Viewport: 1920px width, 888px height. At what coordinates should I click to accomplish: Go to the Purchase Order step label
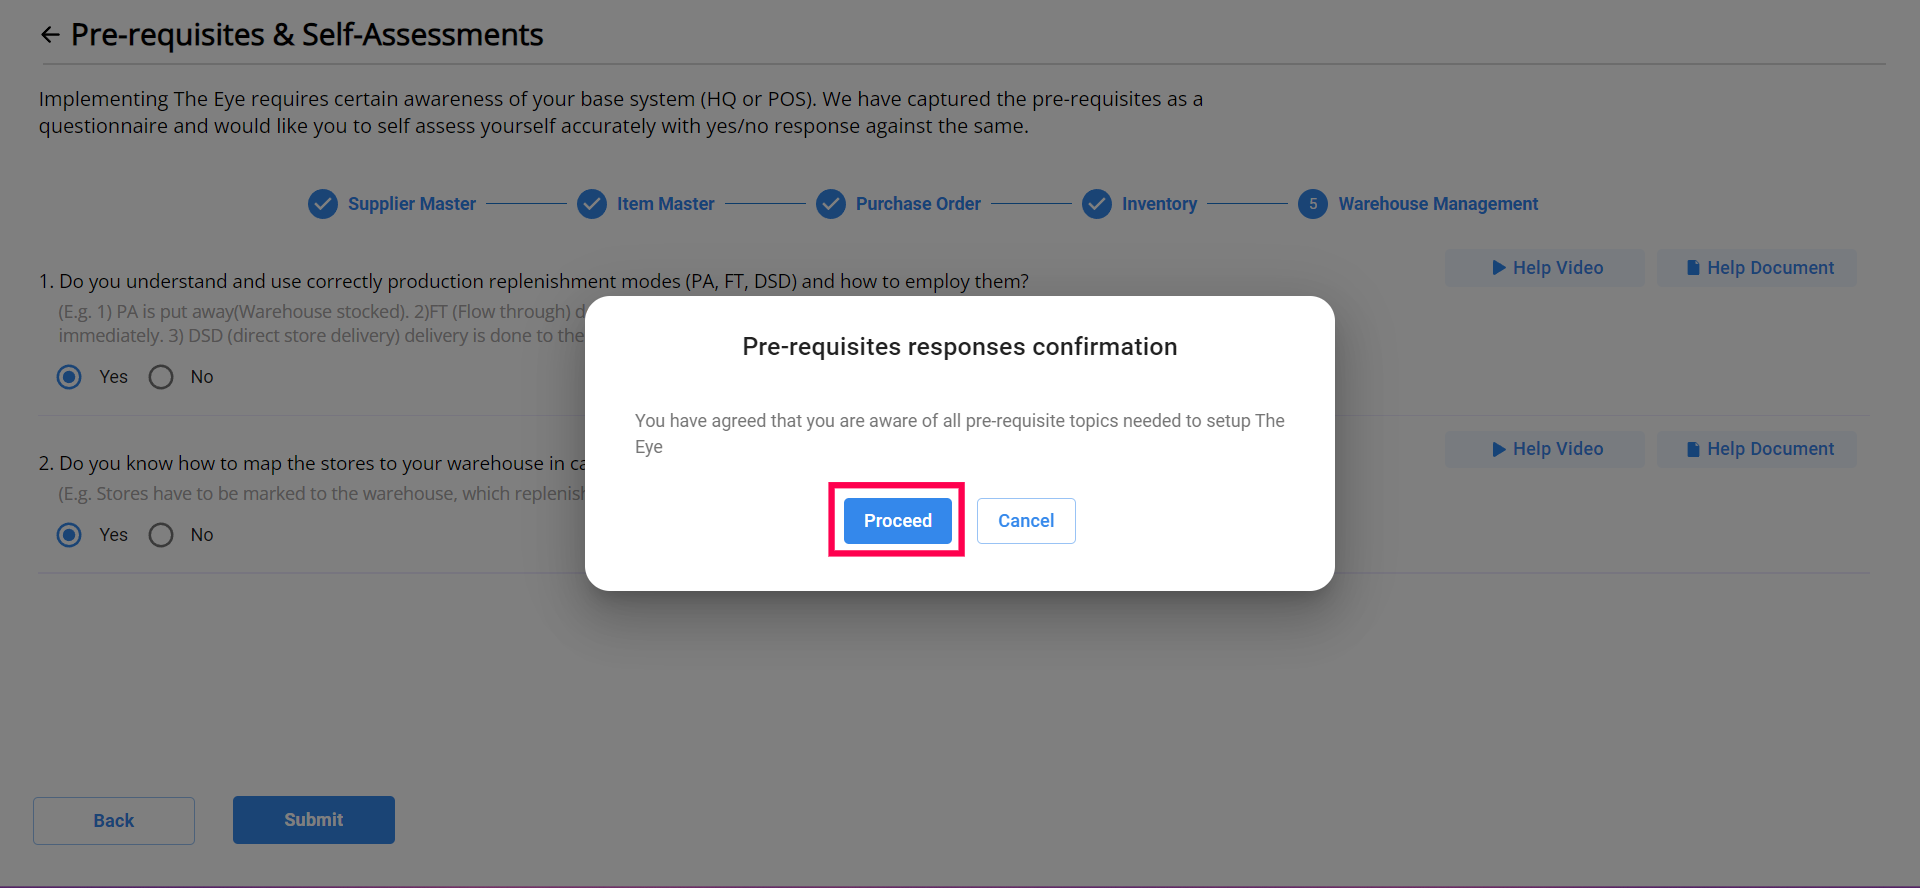pos(918,204)
